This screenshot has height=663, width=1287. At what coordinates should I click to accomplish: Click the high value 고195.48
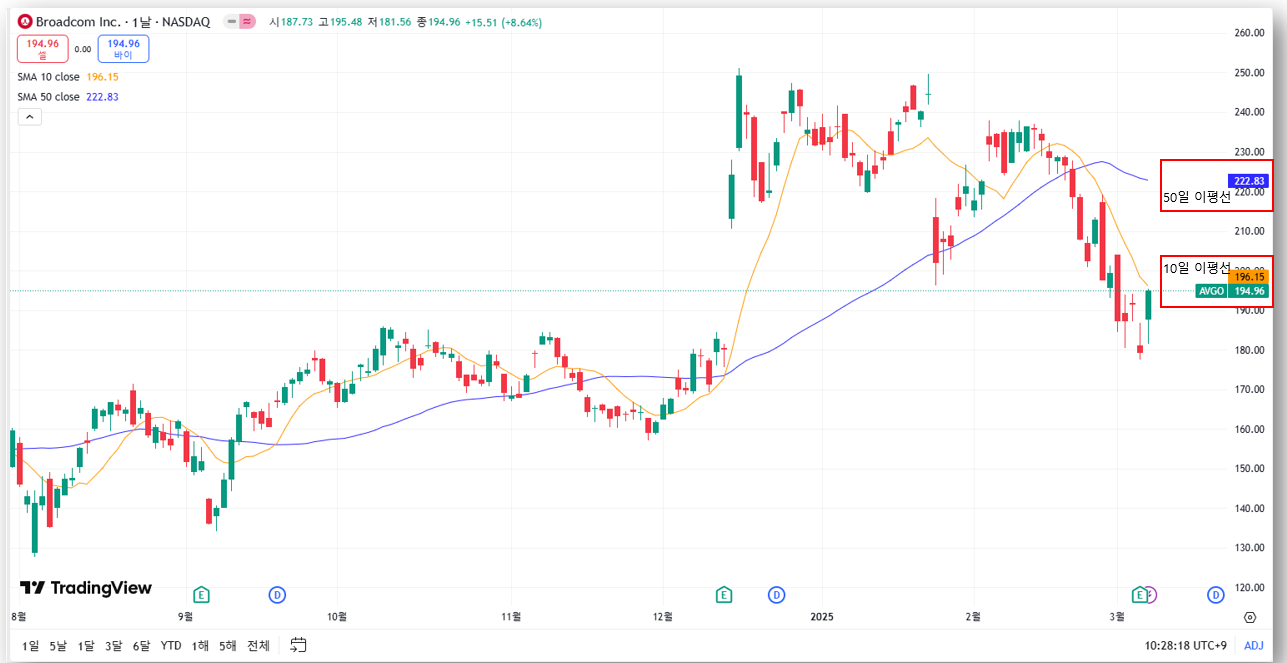point(340,21)
